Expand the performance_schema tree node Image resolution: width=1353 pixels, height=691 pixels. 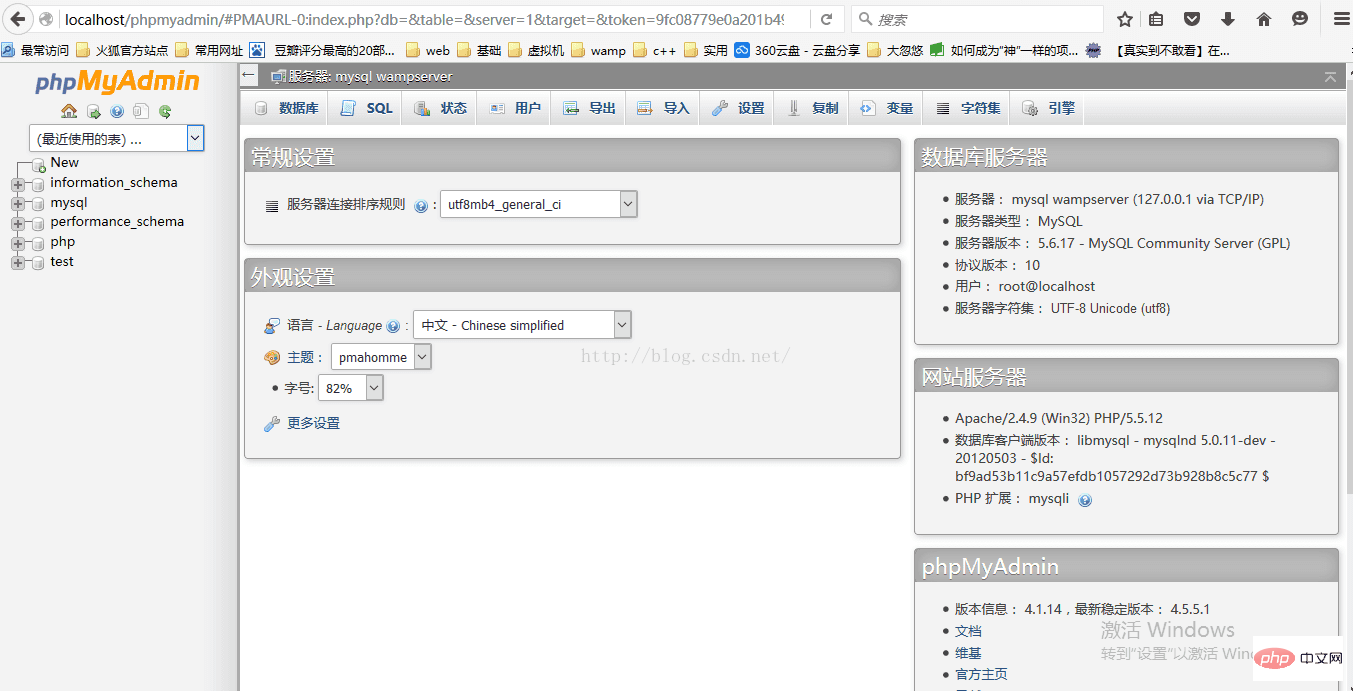tap(17, 223)
